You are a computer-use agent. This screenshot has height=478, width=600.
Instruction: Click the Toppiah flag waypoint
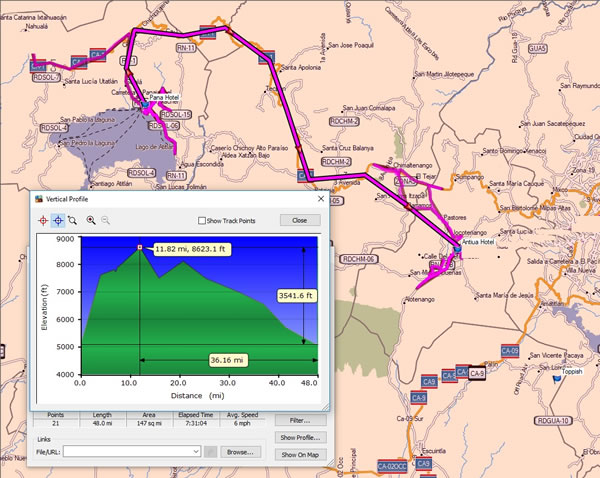click(557, 379)
